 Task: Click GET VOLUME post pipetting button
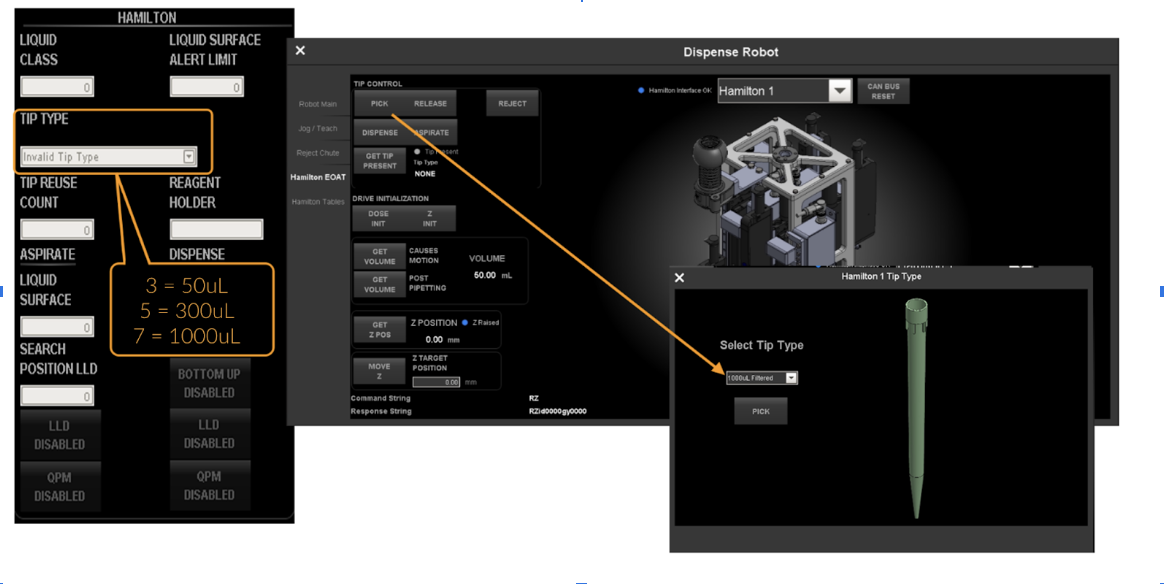(x=379, y=284)
